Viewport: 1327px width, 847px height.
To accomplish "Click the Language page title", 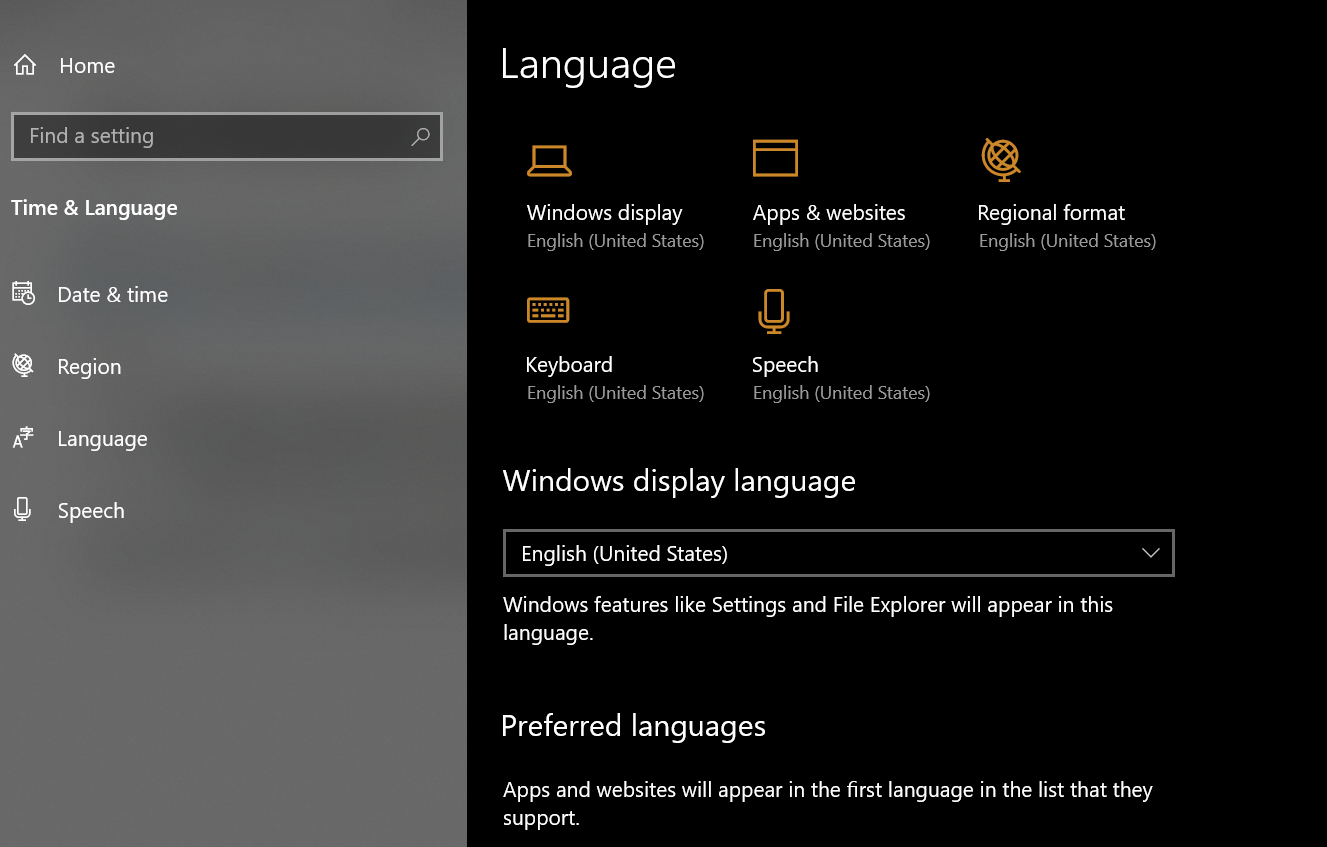I will pos(588,65).
